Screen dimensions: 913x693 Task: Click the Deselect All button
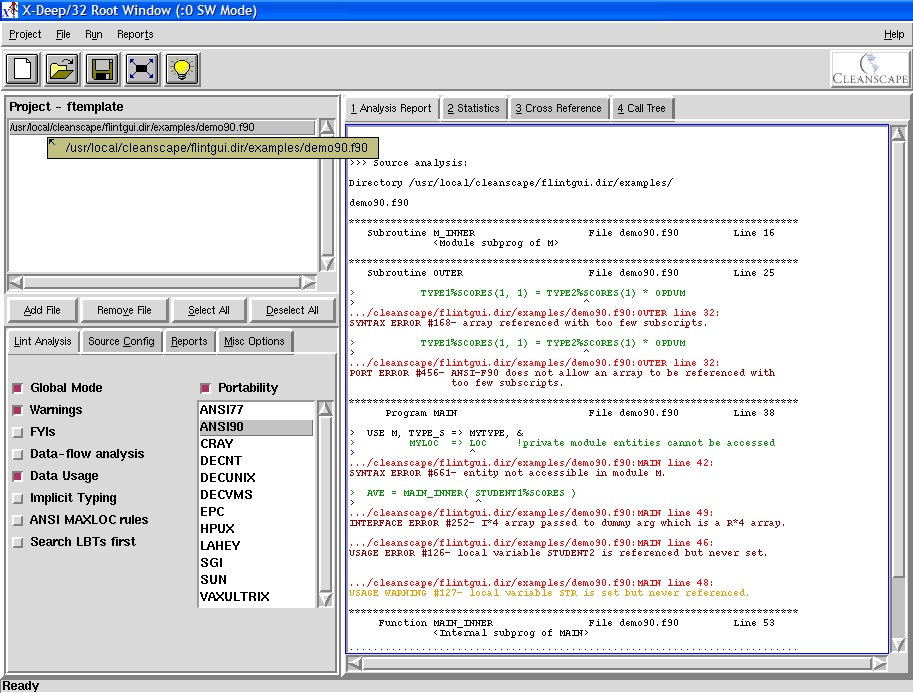coord(292,310)
